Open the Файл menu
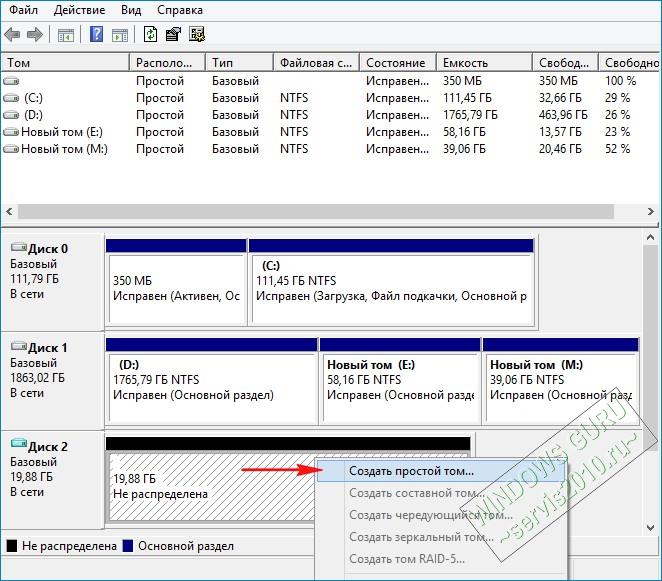662x581 pixels. [x=23, y=10]
